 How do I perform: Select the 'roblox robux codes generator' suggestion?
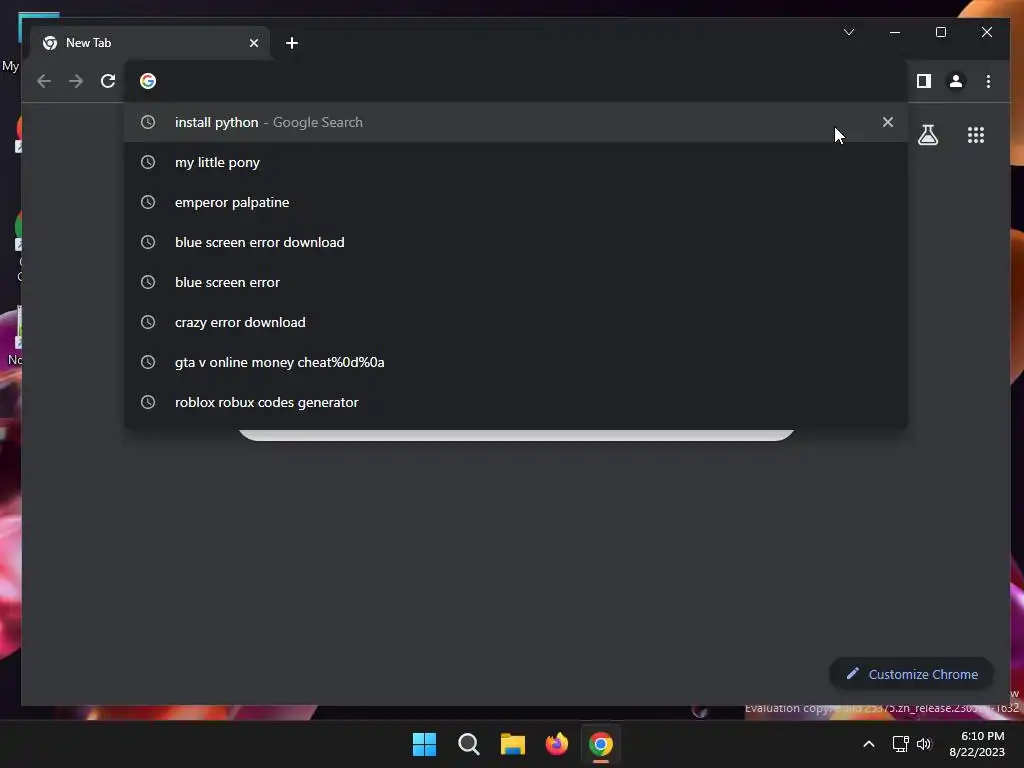pos(515,402)
